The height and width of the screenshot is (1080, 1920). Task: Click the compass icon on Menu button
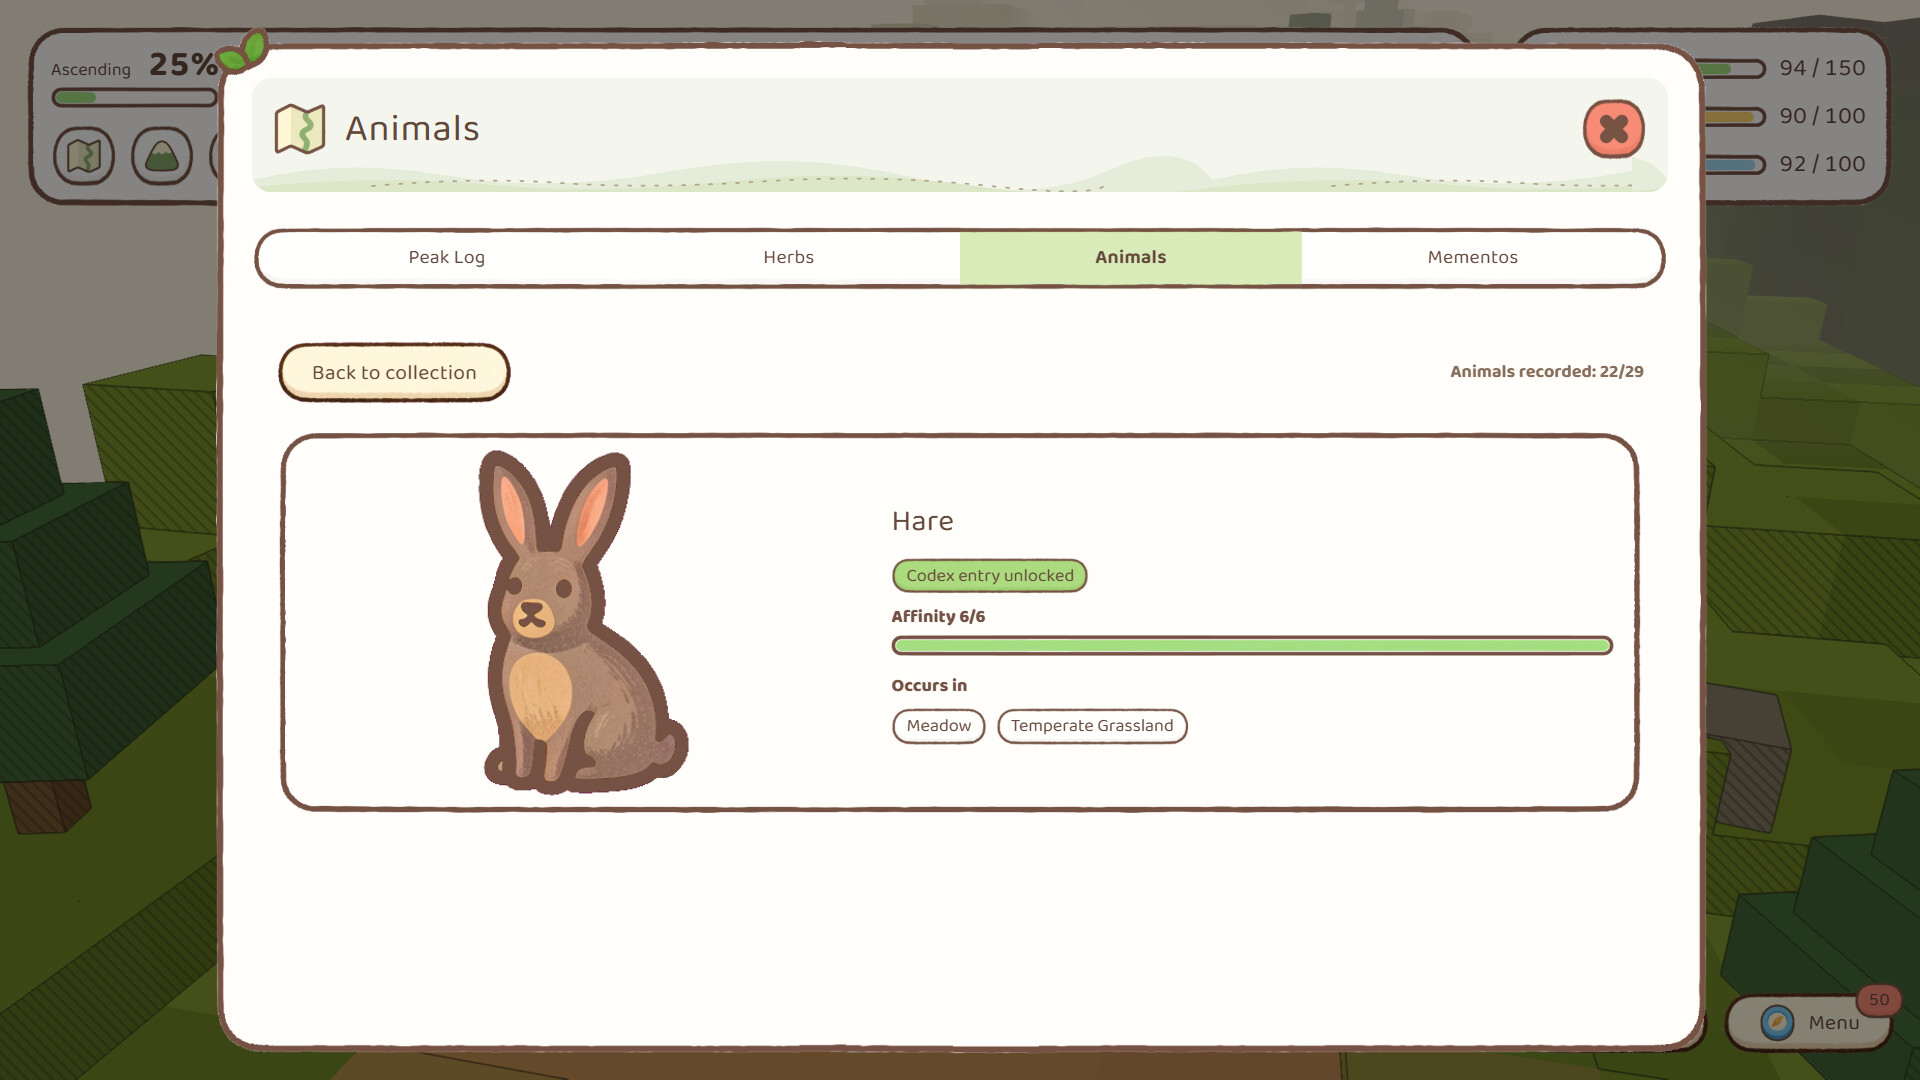coord(1777,1022)
